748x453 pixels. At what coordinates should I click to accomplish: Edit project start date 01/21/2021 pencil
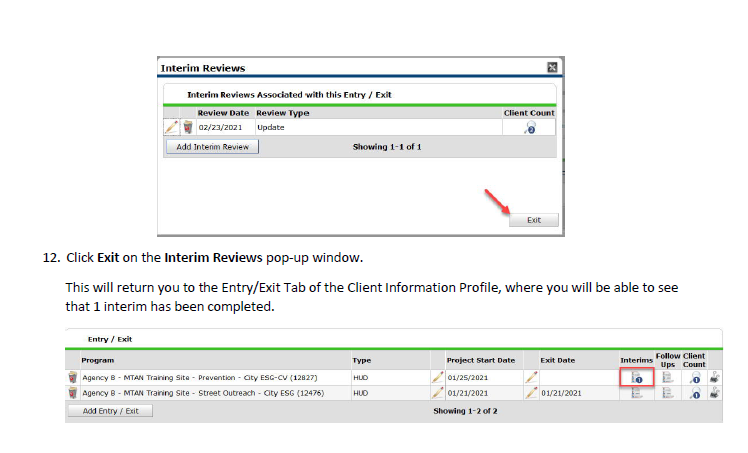pos(437,394)
